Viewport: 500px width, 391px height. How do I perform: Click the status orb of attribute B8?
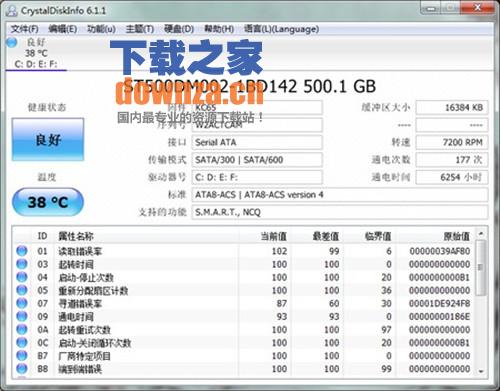(x=22, y=368)
